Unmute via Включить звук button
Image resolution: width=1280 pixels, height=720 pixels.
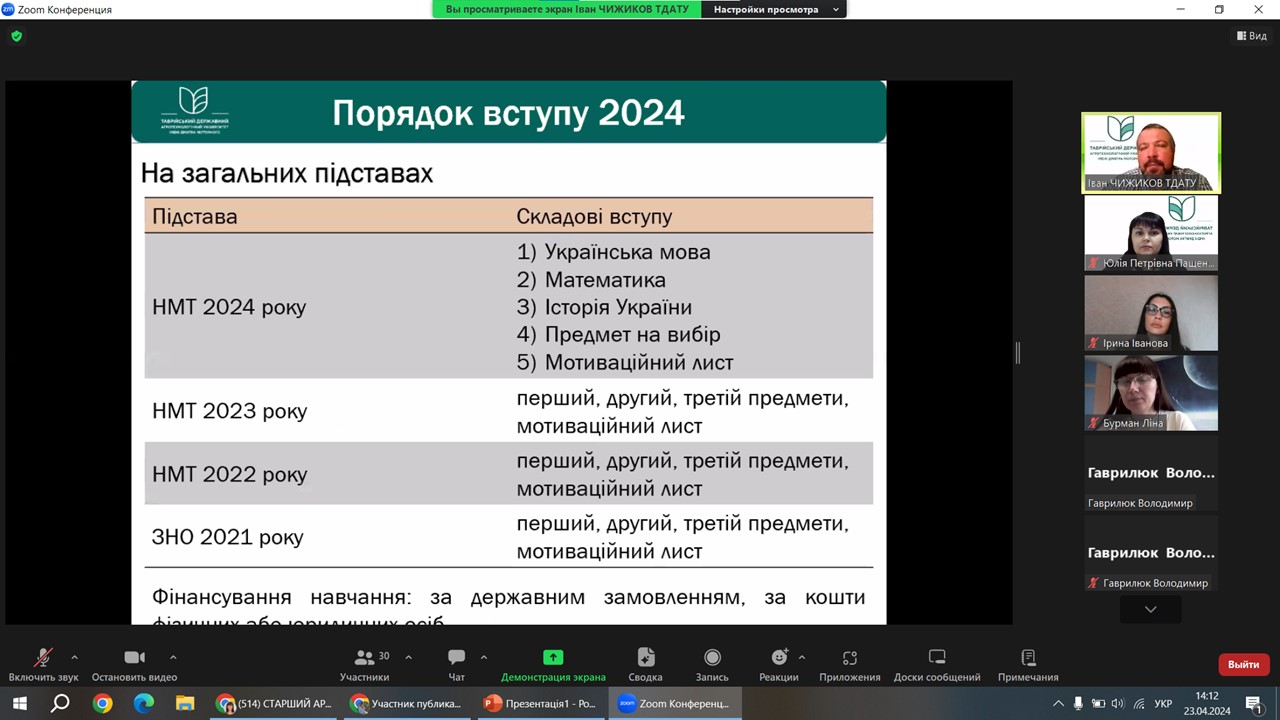[x=43, y=663]
